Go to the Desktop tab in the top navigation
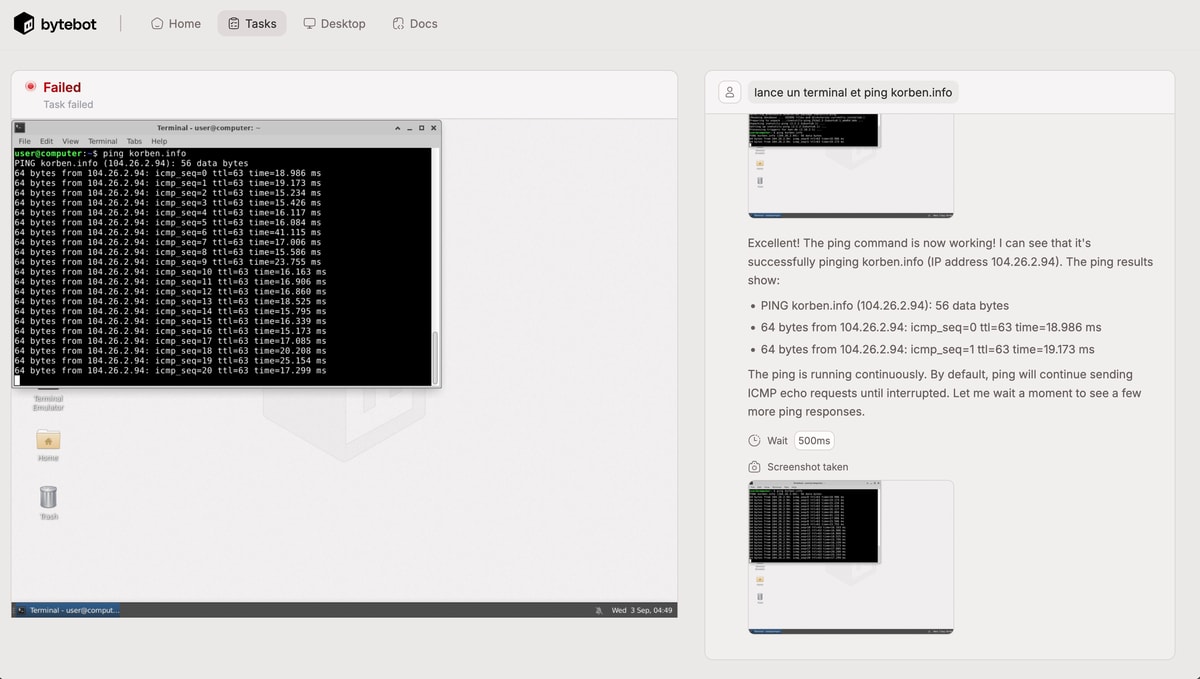The height and width of the screenshot is (679, 1200). point(334,23)
